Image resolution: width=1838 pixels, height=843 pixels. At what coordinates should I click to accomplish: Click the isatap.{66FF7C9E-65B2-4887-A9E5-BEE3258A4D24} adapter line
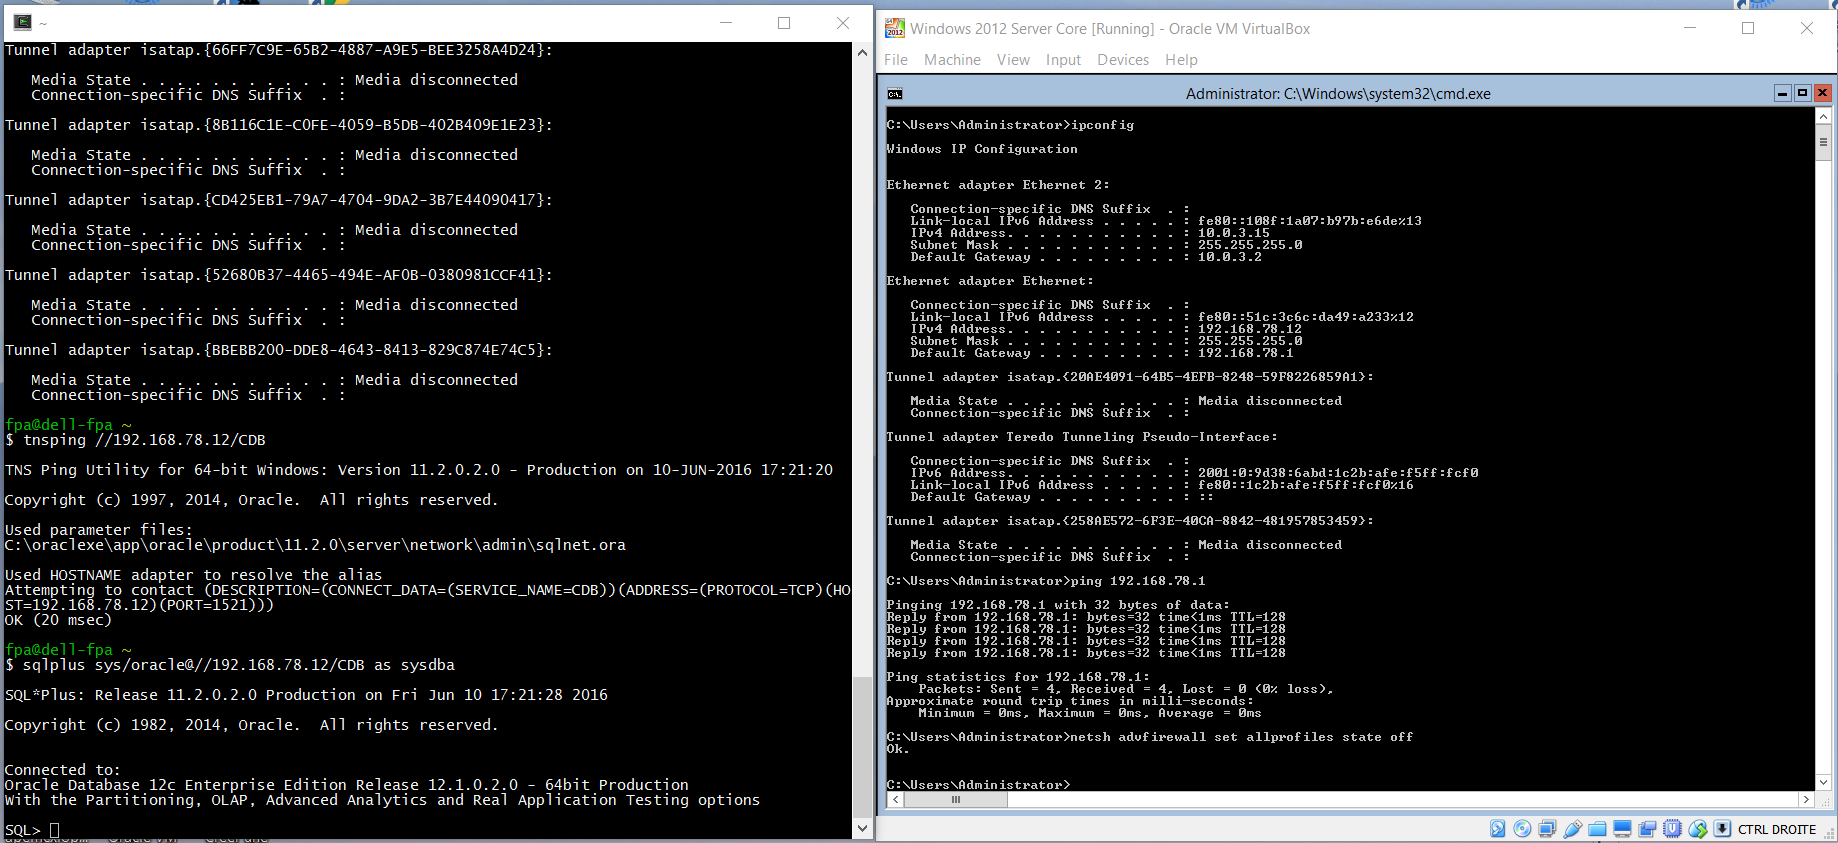[x=279, y=50]
